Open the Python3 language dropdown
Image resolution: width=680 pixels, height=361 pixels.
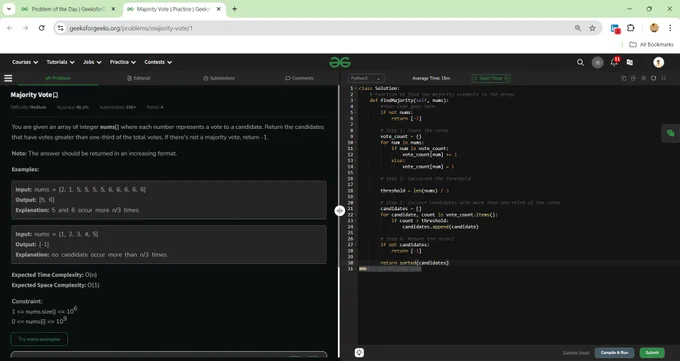(366, 78)
